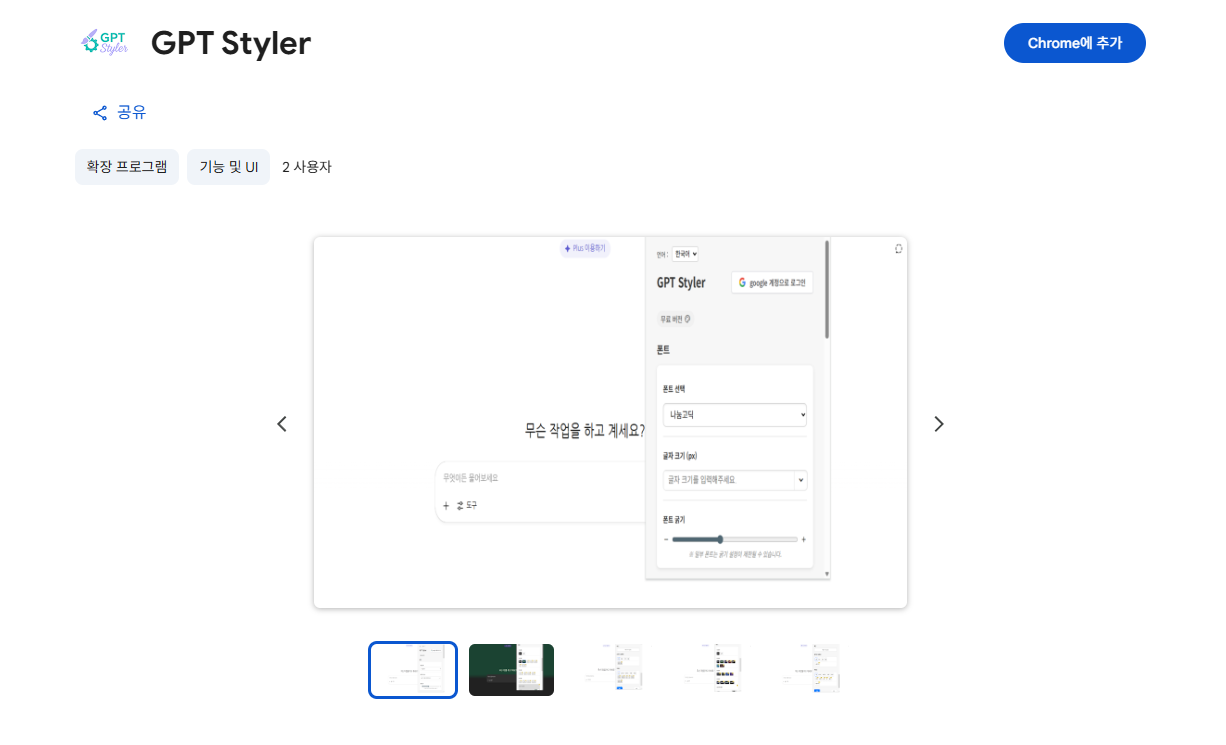This screenshot has width=1226, height=745.
Task: Click the Chrome에 추가 button
Action: click(1075, 43)
